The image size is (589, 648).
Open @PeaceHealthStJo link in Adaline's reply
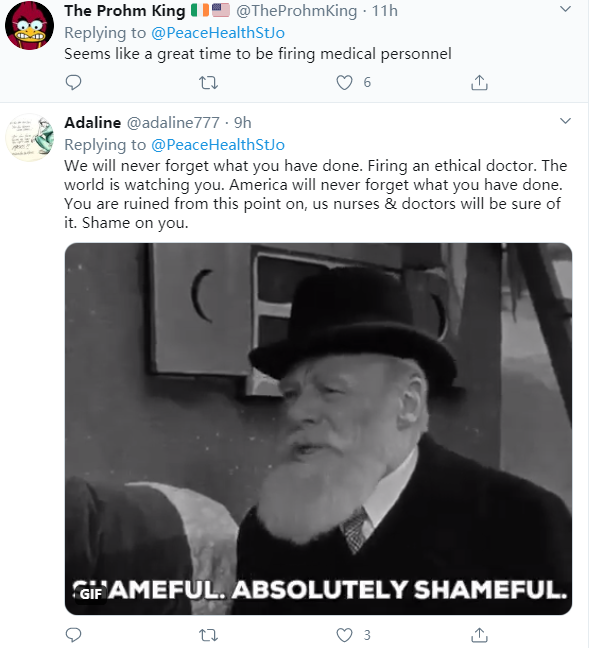[218, 145]
